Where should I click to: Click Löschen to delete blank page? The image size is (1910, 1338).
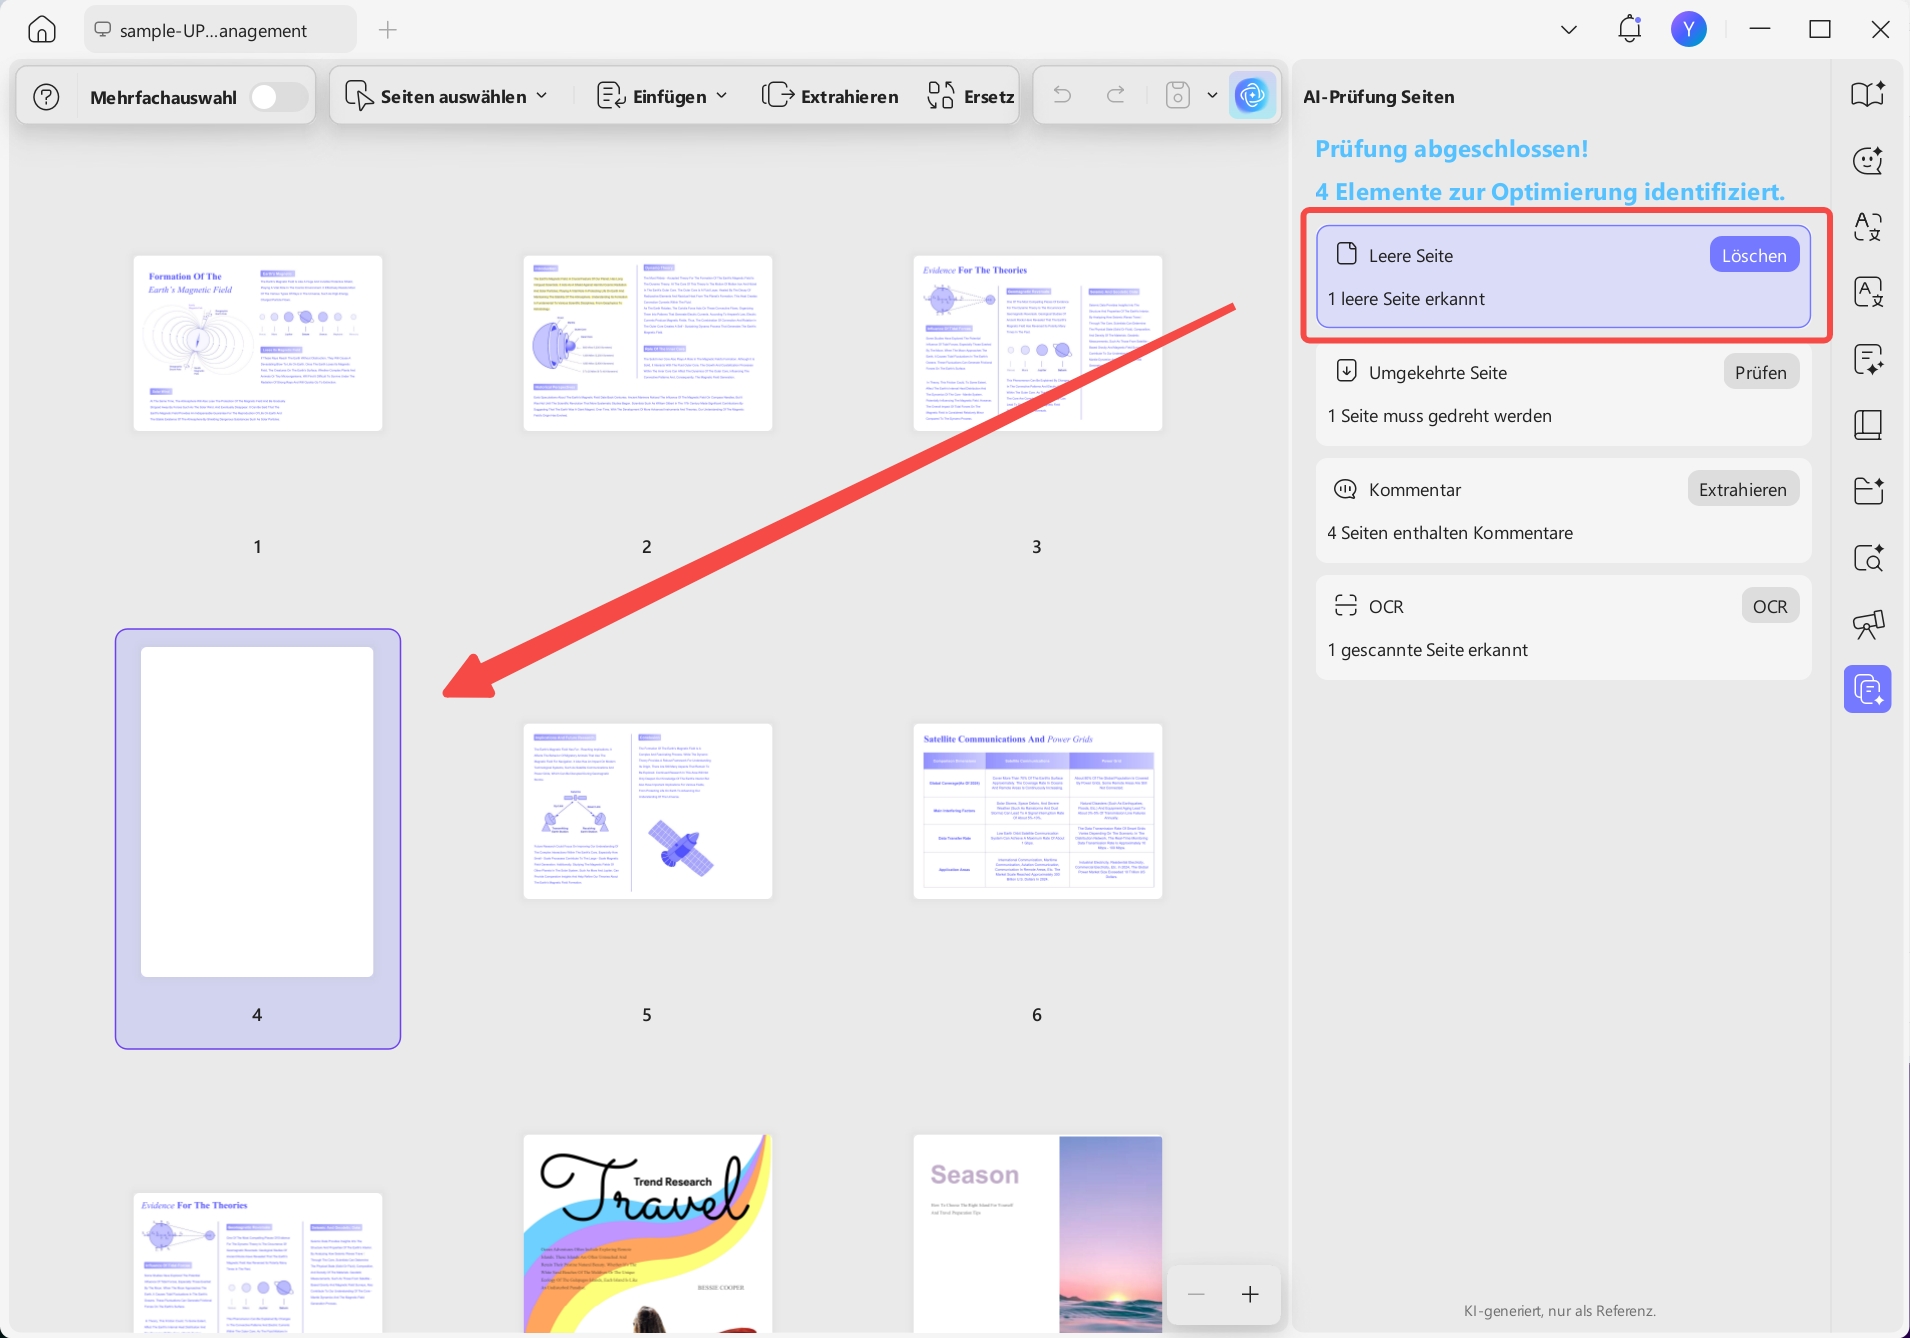[1754, 255]
